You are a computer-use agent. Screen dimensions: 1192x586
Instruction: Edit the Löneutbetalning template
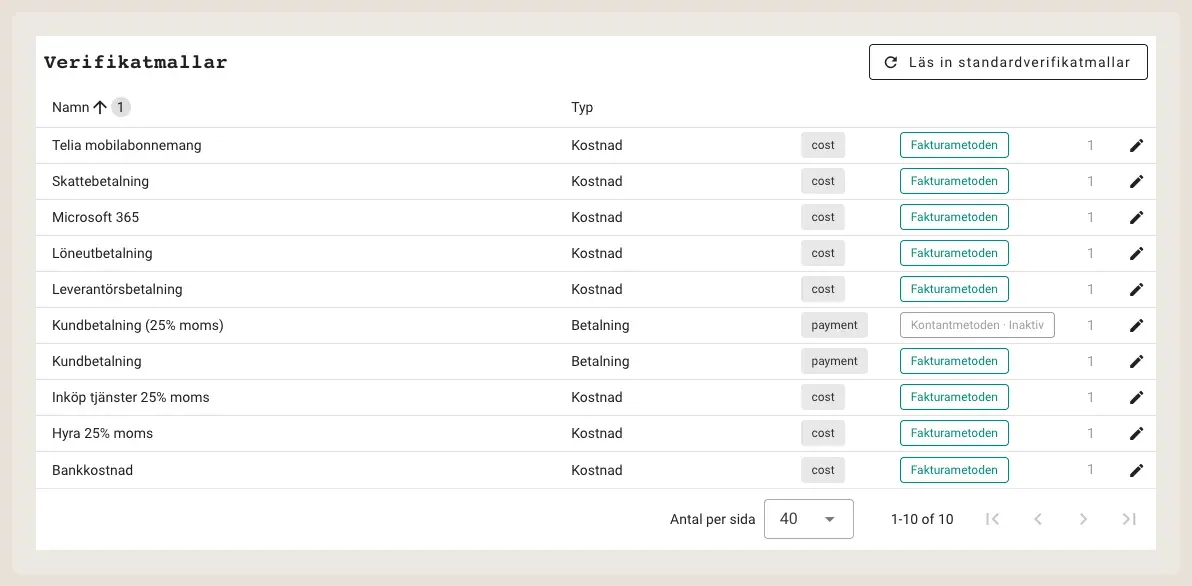pyautogui.click(x=1137, y=253)
